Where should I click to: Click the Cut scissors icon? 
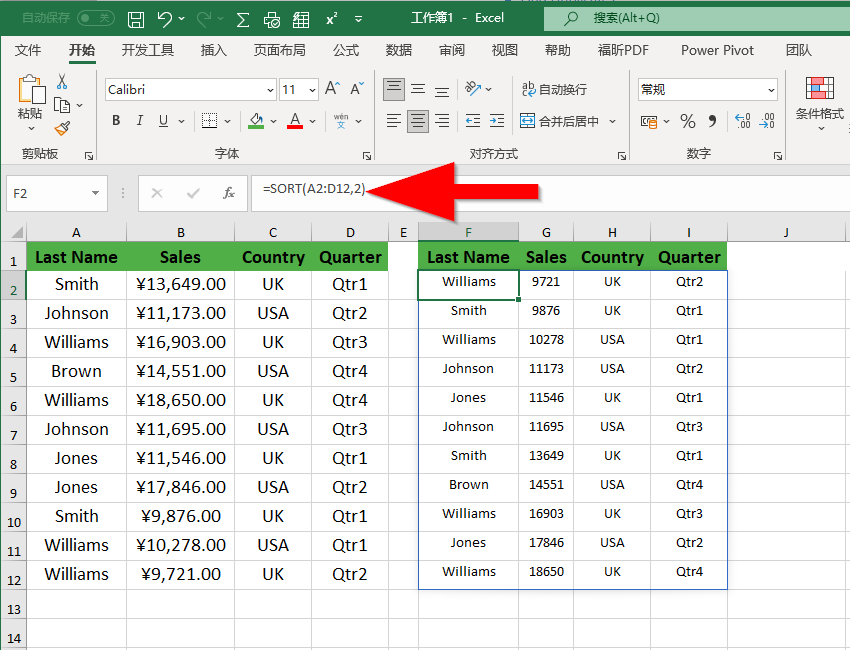62,82
